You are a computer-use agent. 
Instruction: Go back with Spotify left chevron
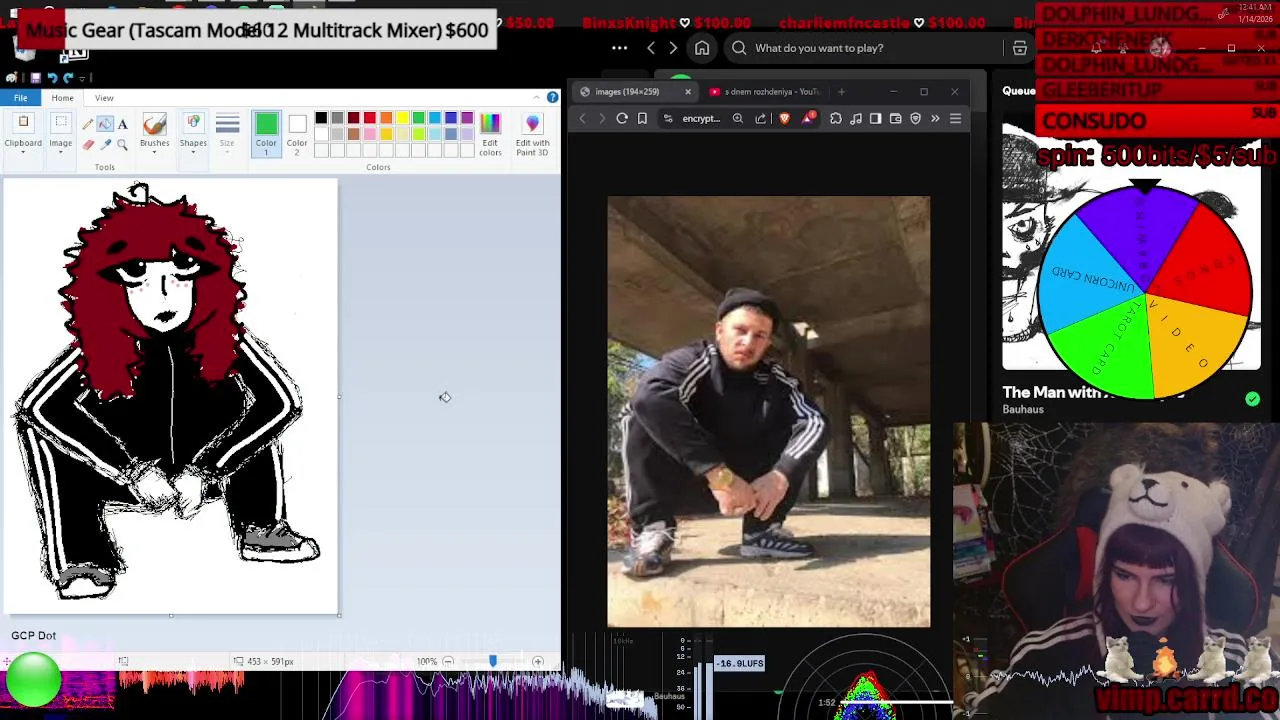tap(651, 48)
